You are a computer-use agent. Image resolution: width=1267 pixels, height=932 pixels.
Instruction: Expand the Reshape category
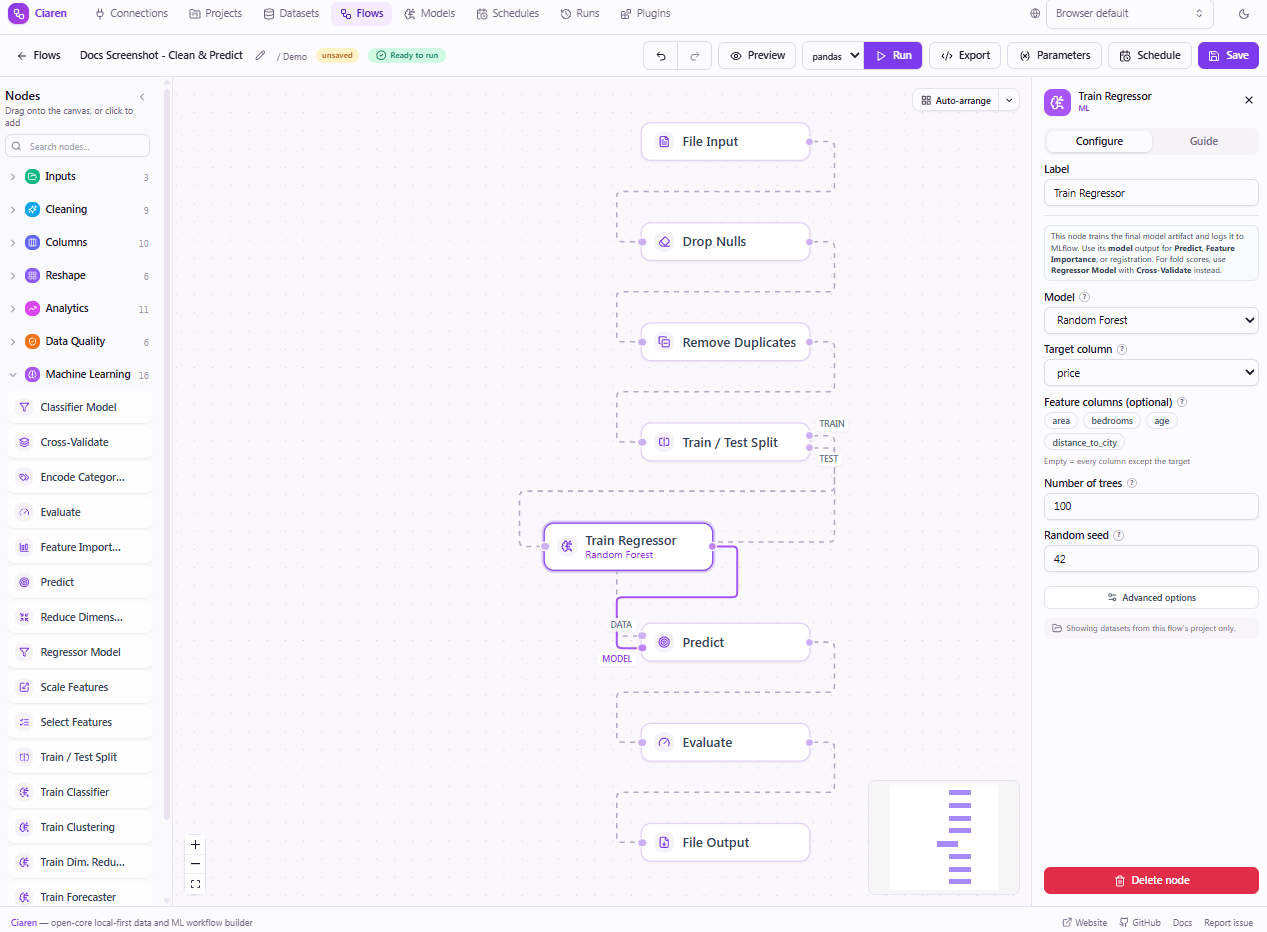tap(80, 276)
